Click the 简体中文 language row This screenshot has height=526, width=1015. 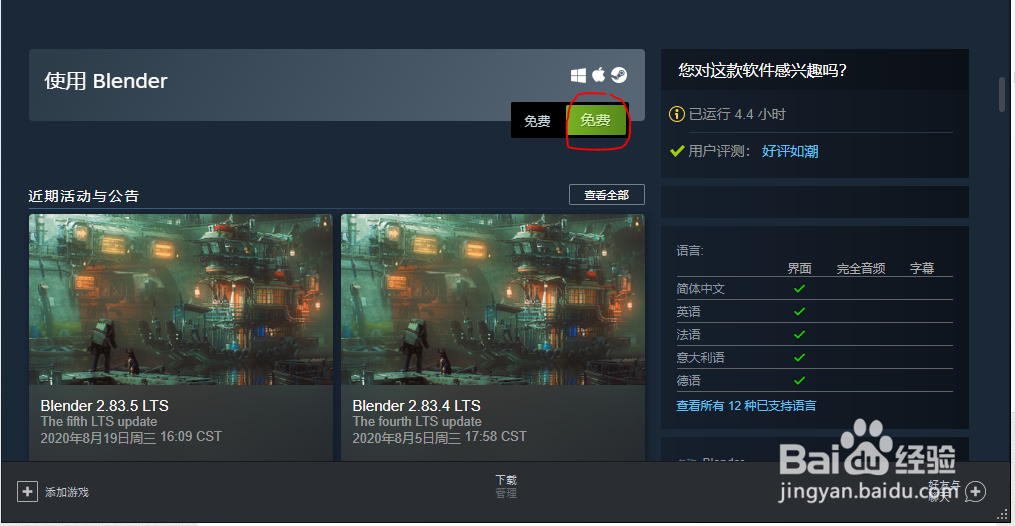(814, 289)
